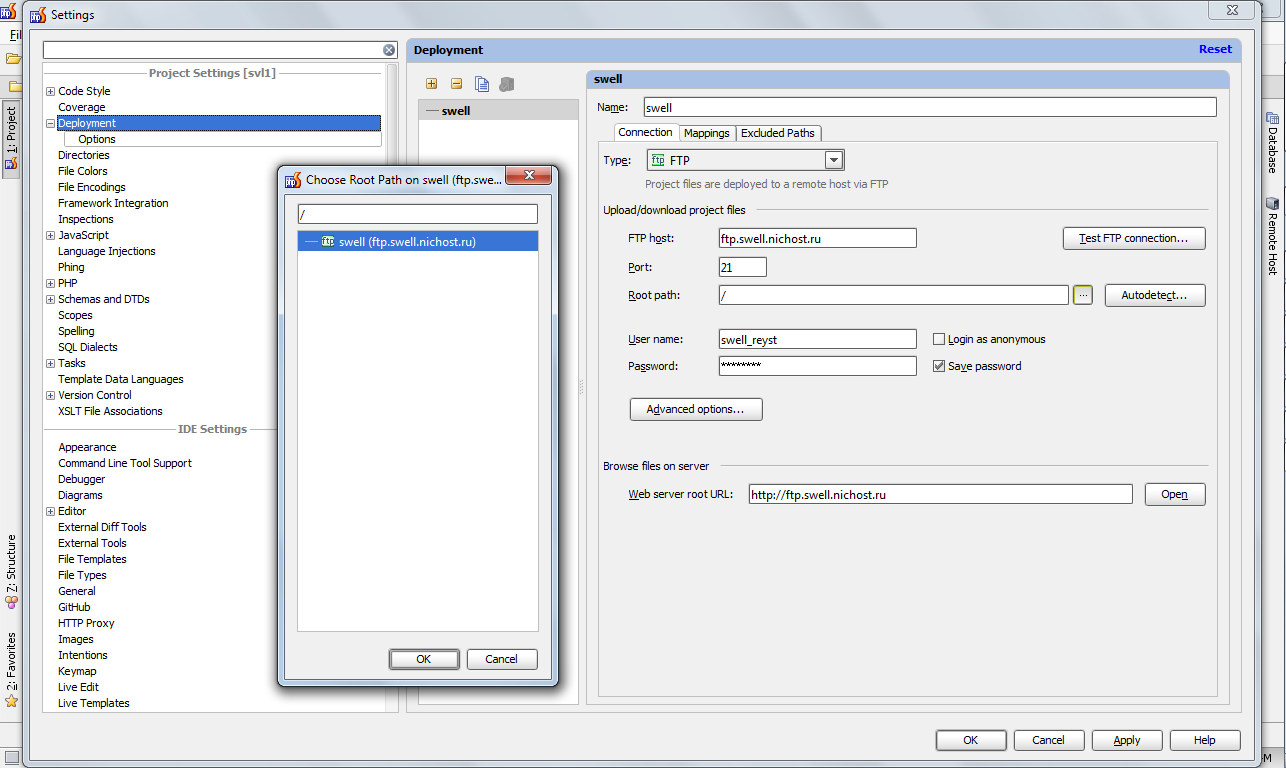Copy the selected server configuration
Image resolution: width=1286 pixels, height=768 pixels.
(482, 84)
